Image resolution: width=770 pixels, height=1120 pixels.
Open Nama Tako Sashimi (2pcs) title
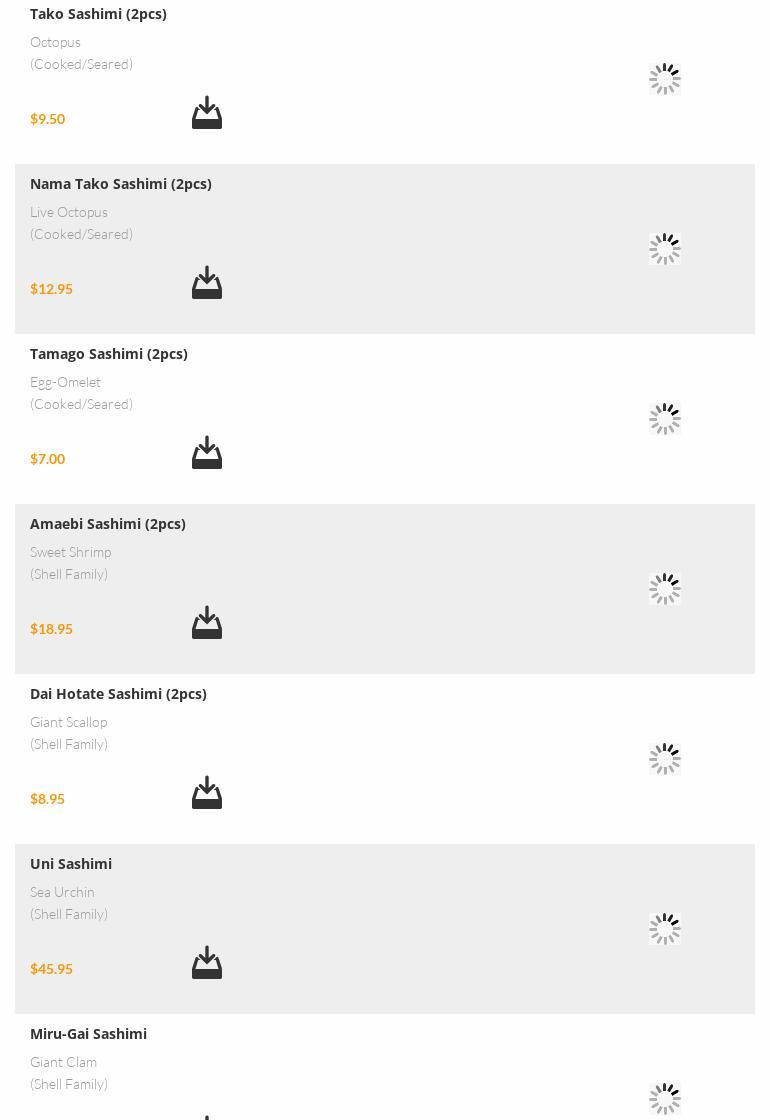pyautogui.click(x=121, y=184)
